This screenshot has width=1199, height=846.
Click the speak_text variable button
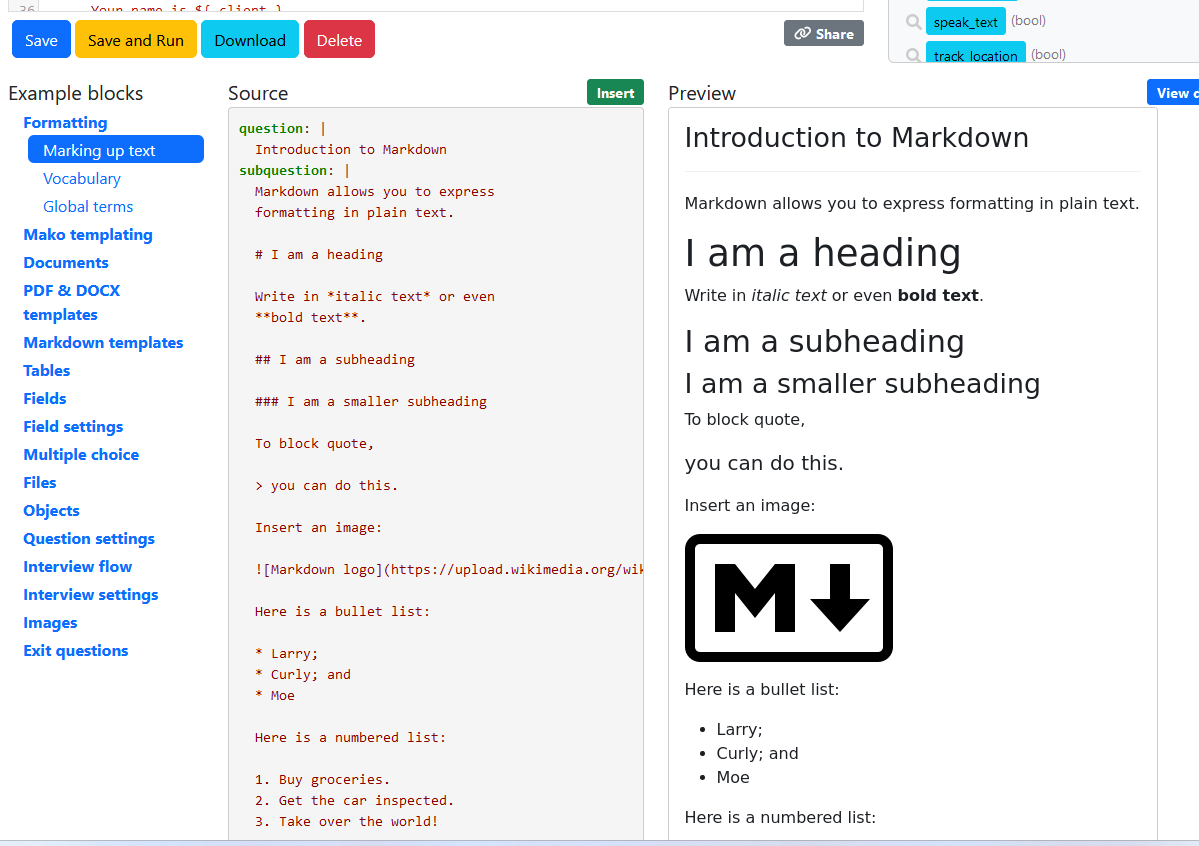click(x=965, y=21)
